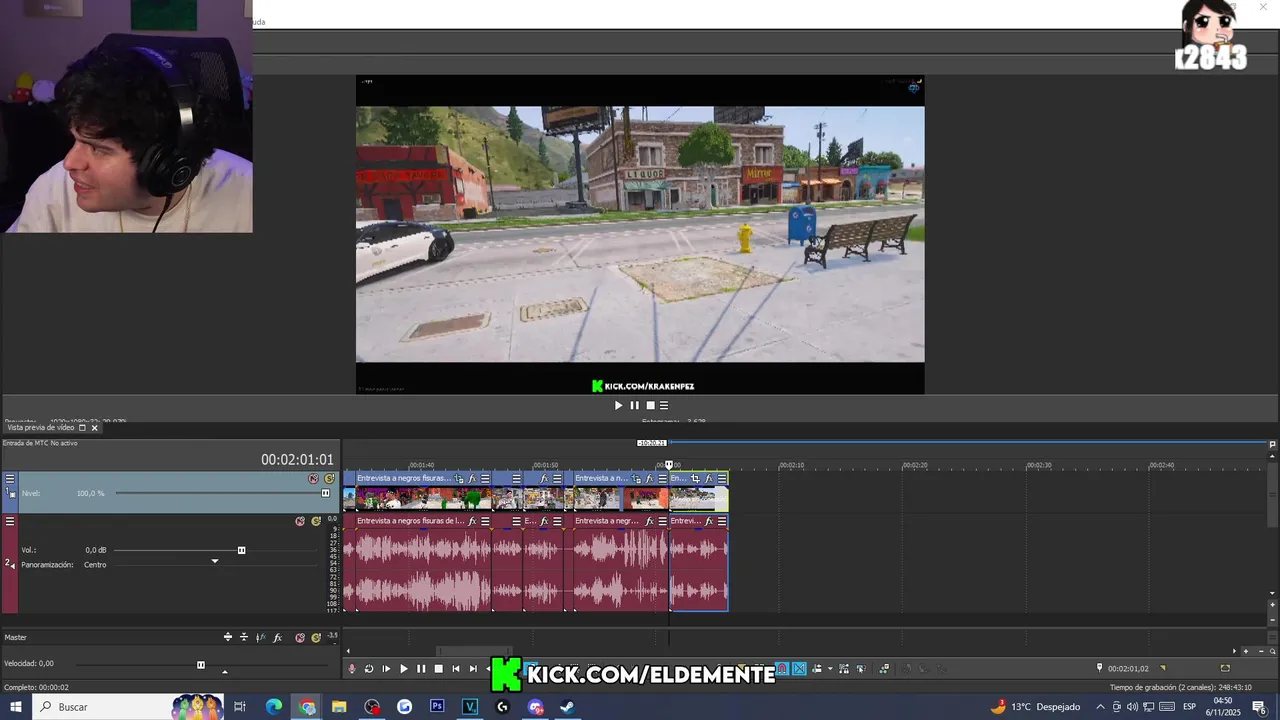Click first Master bus insert icon
1280x720 pixels.
tap(228, 637)
